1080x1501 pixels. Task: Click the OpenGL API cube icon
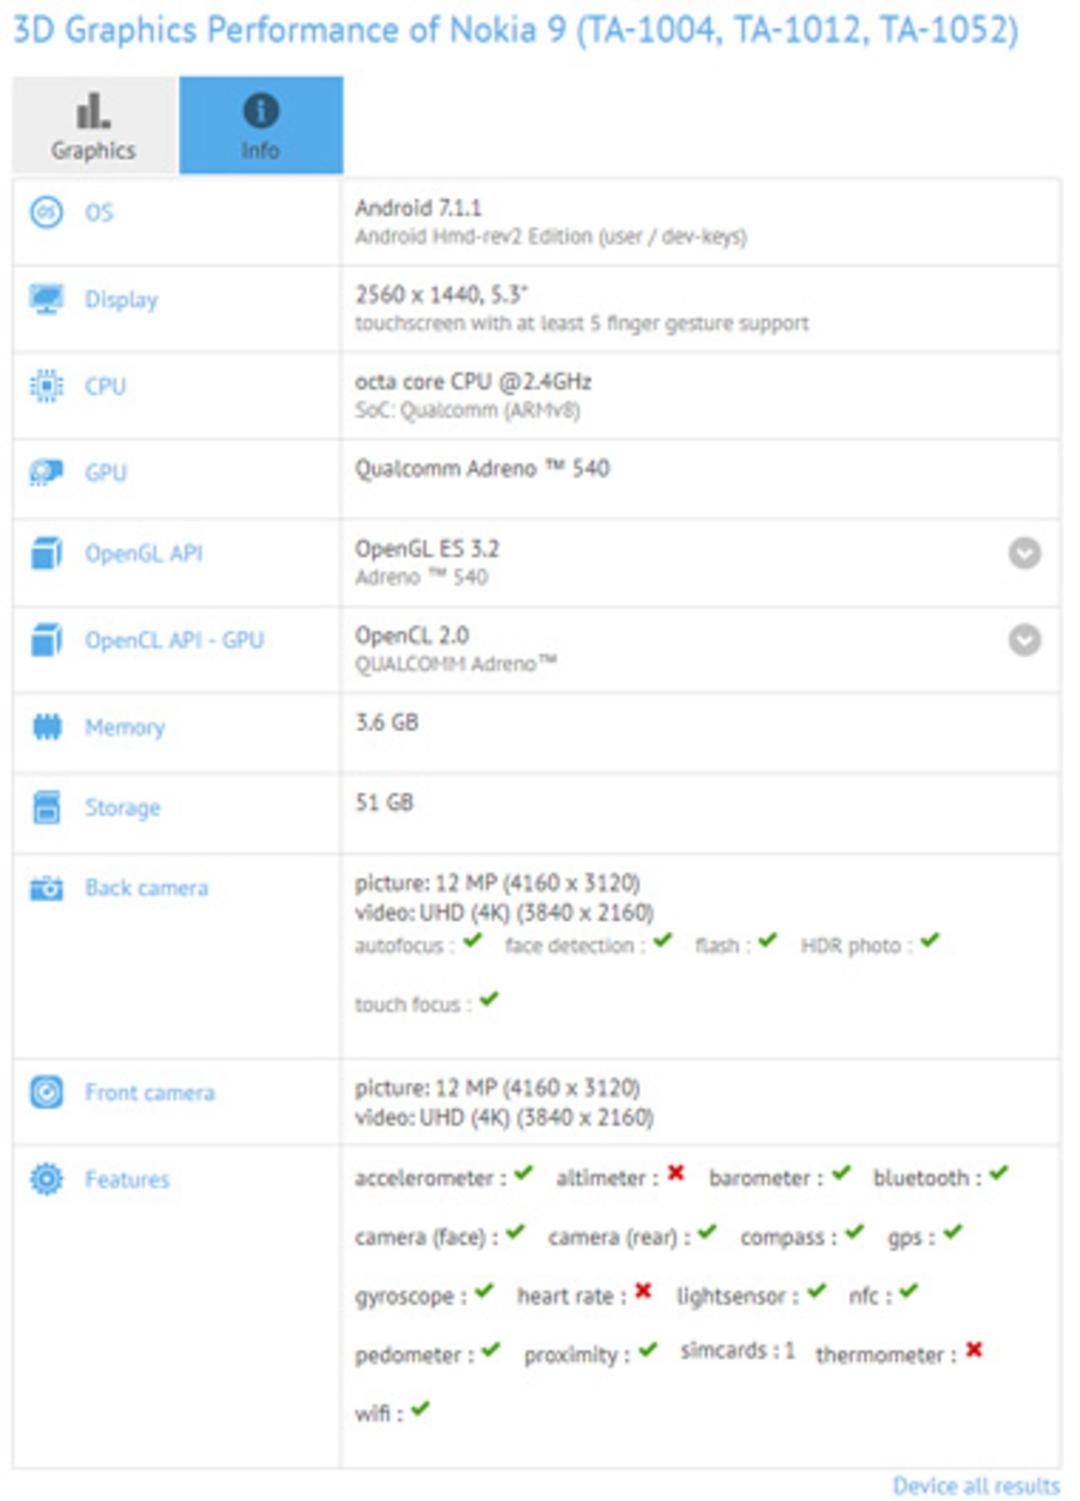coord(47,553)
